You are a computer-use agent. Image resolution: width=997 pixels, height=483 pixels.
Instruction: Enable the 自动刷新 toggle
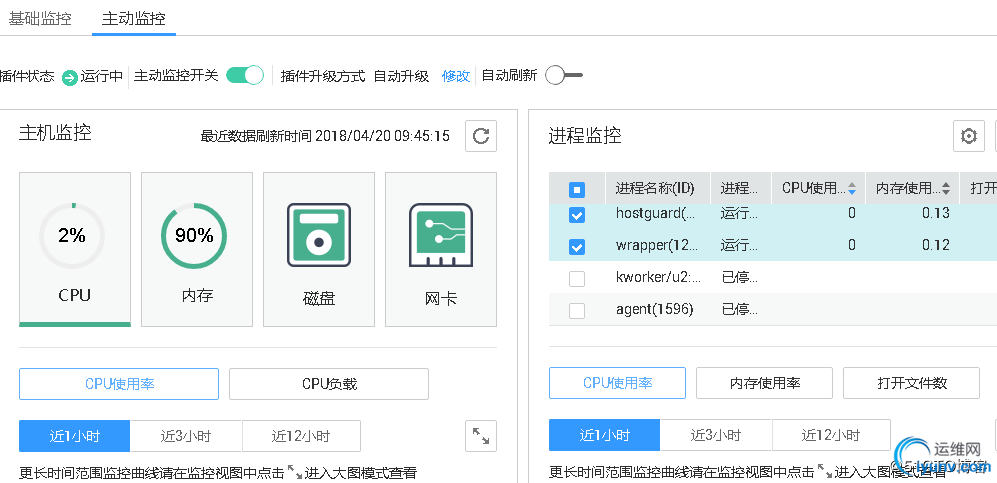point(563,76)
